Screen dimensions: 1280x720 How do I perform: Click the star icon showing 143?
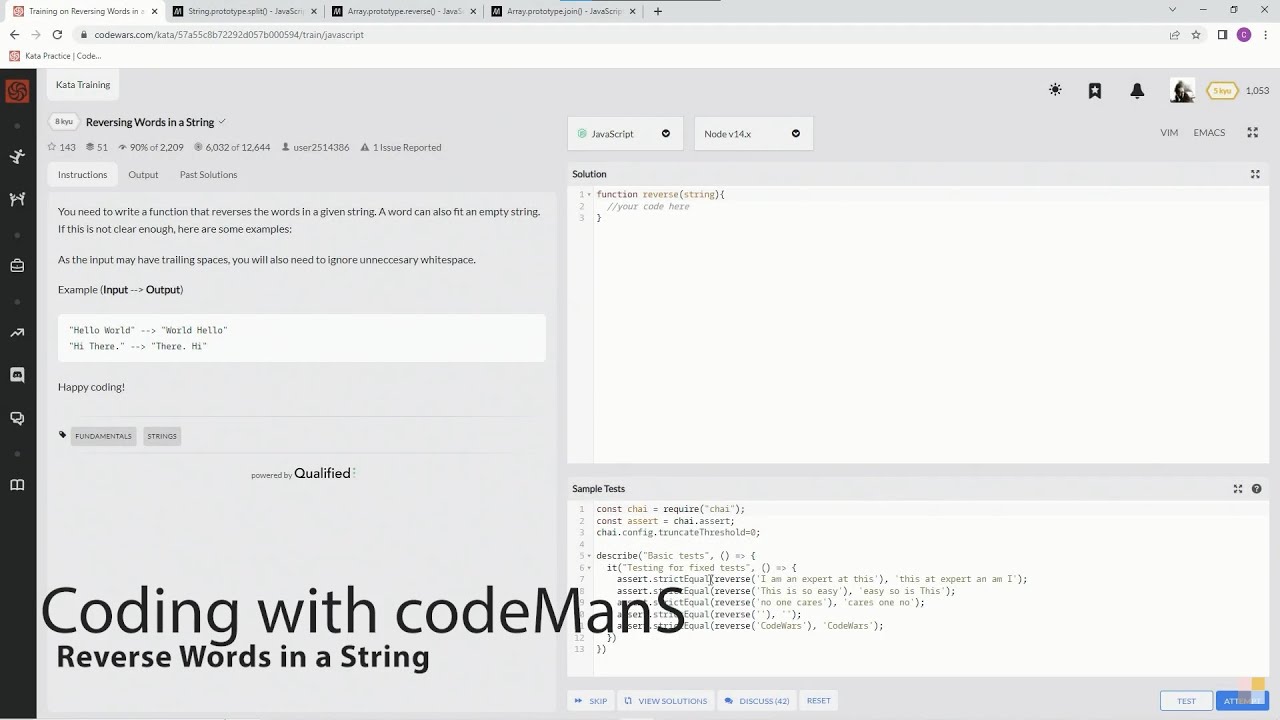[x=52, y=147]
